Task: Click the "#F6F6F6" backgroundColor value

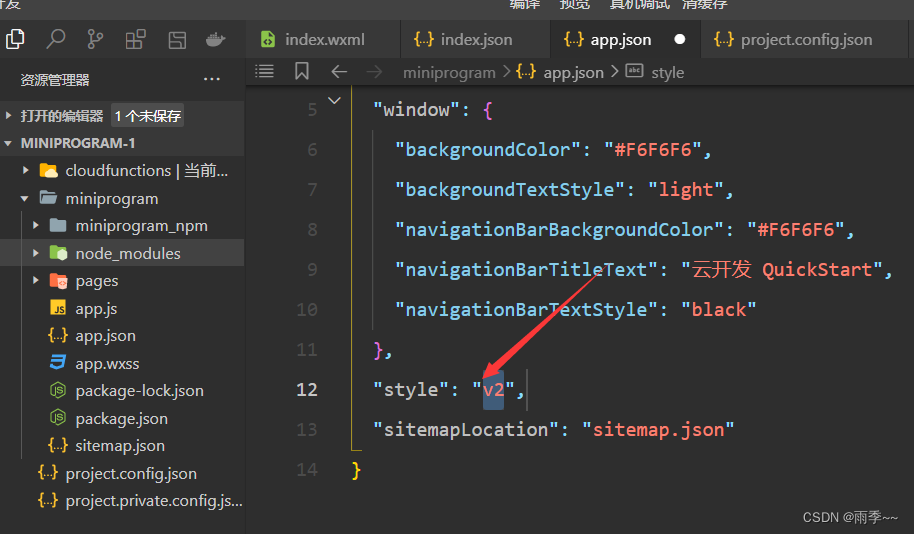Action: tap(653, 150)
